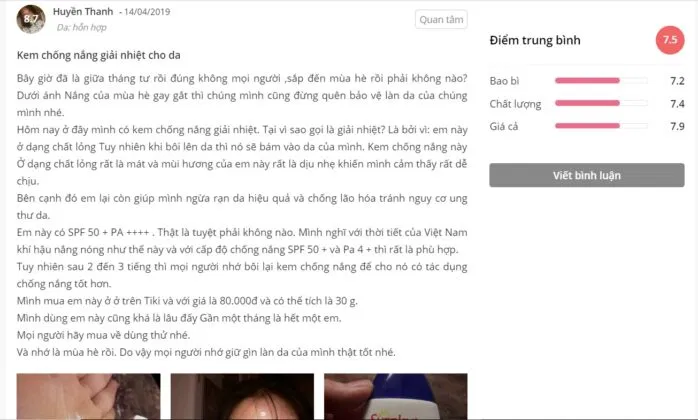
Task: Click the Bao bì label
Action: point(504,81)
